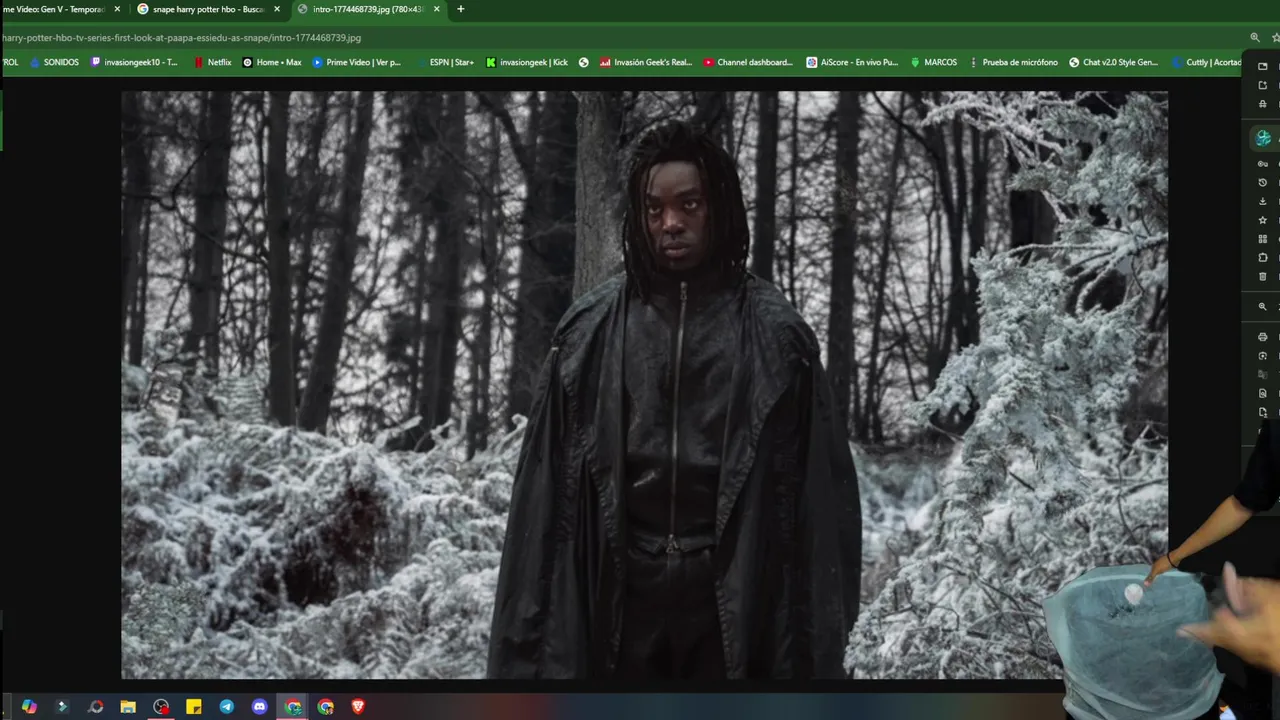Viewport: 1280px width, 720px height.
Task: Click the Google Lens search icon in menu
Action: [x=1263, y=356]
